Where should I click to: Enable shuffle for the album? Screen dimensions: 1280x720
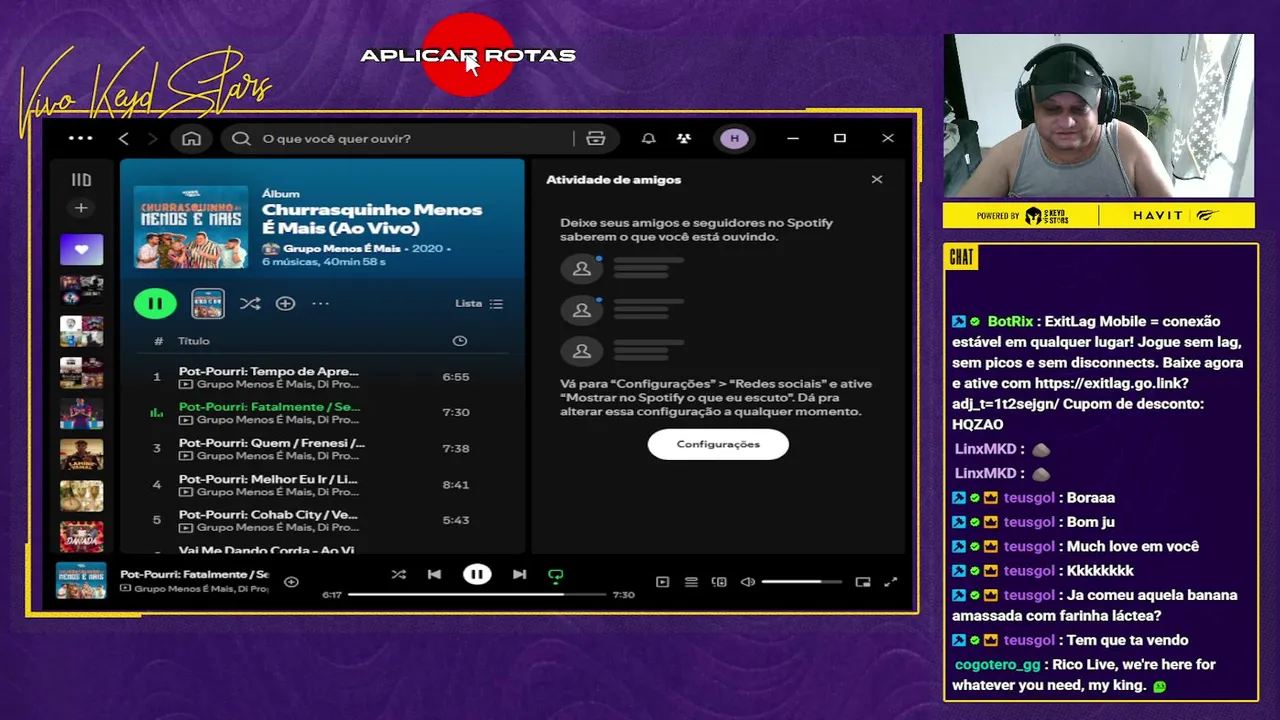(250, 303)
